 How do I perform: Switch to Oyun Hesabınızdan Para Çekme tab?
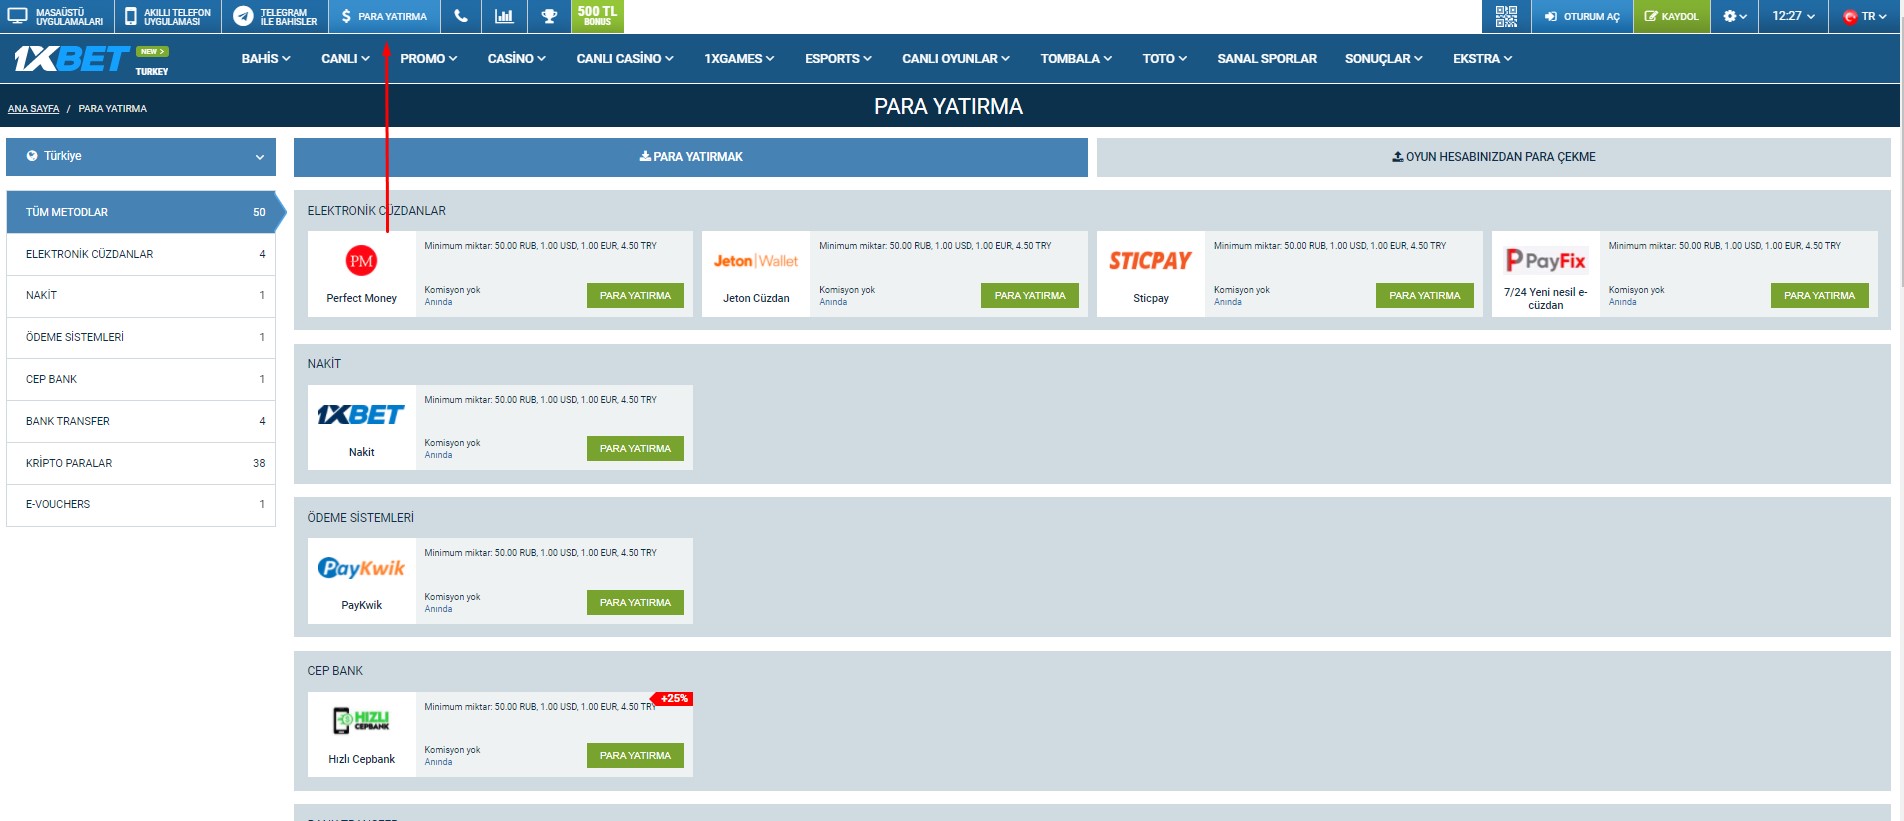[x=1493, y=157]
